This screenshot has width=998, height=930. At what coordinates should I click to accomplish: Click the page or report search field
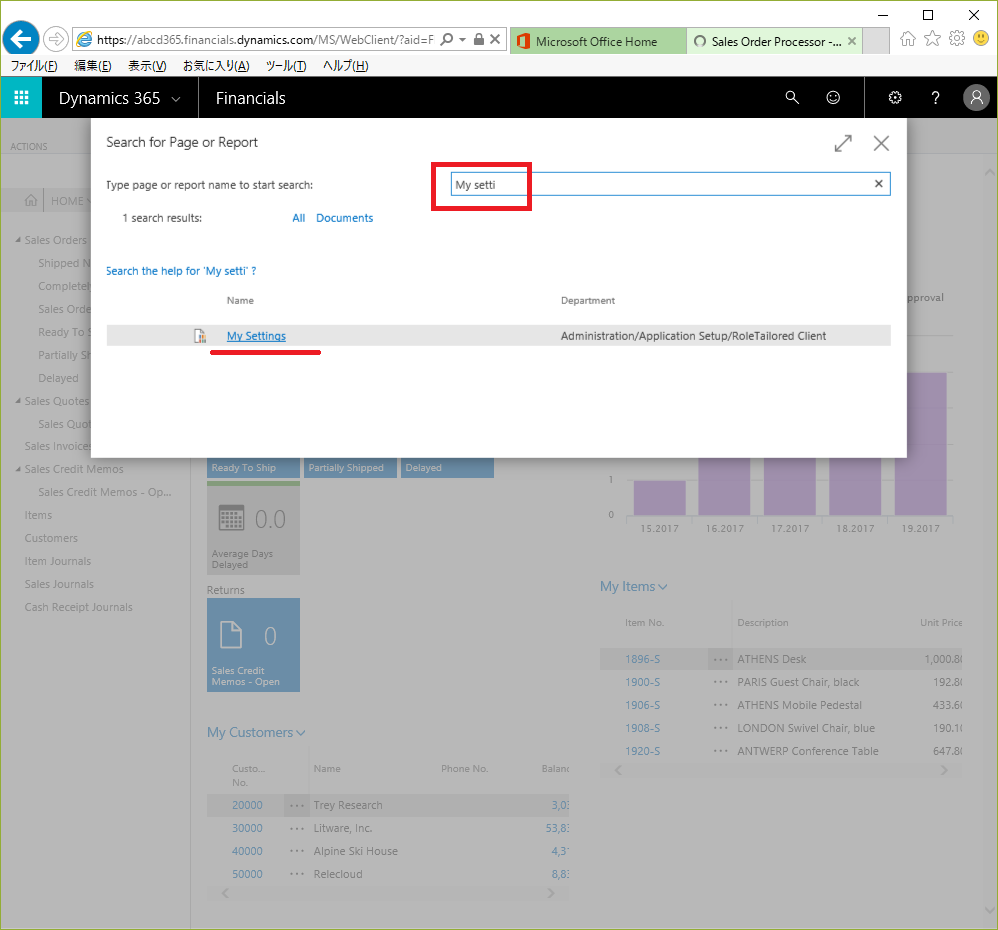coord(670,184)
